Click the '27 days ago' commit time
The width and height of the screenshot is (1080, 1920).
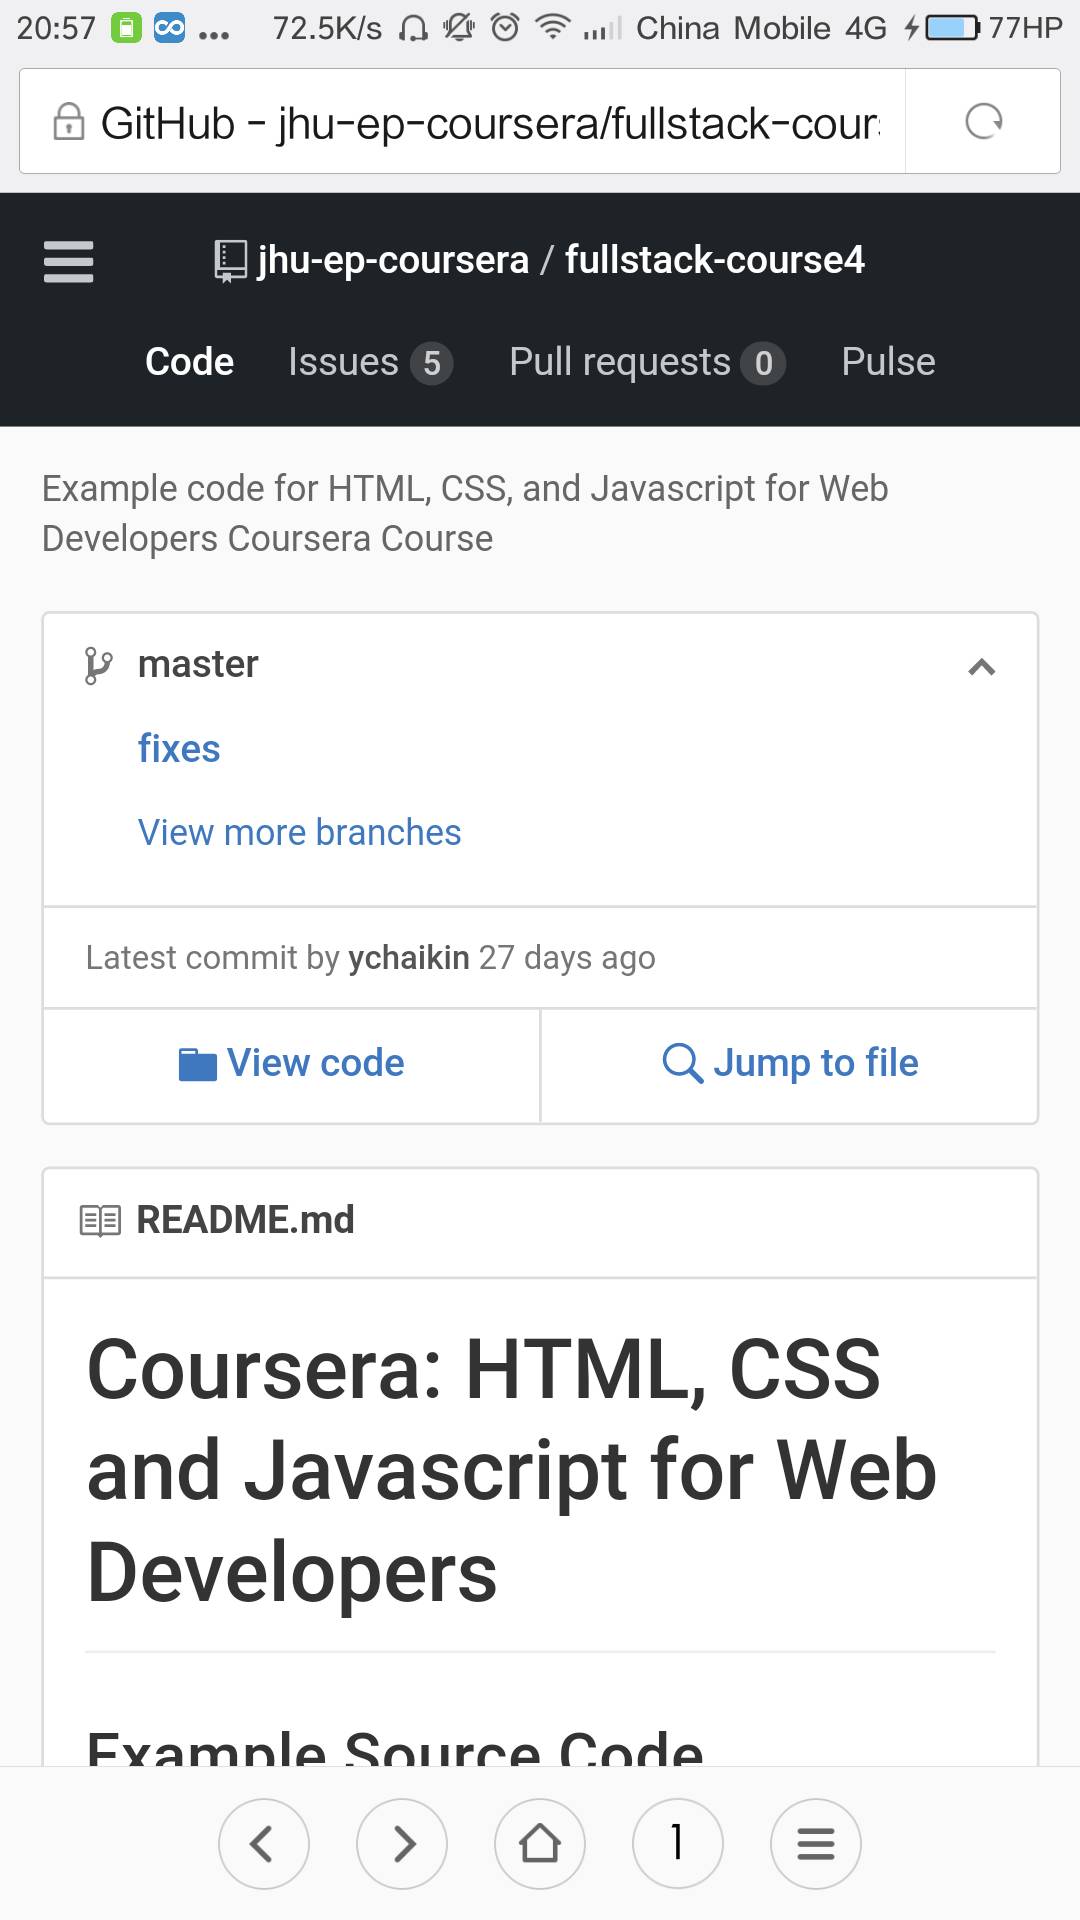[567, 958]
